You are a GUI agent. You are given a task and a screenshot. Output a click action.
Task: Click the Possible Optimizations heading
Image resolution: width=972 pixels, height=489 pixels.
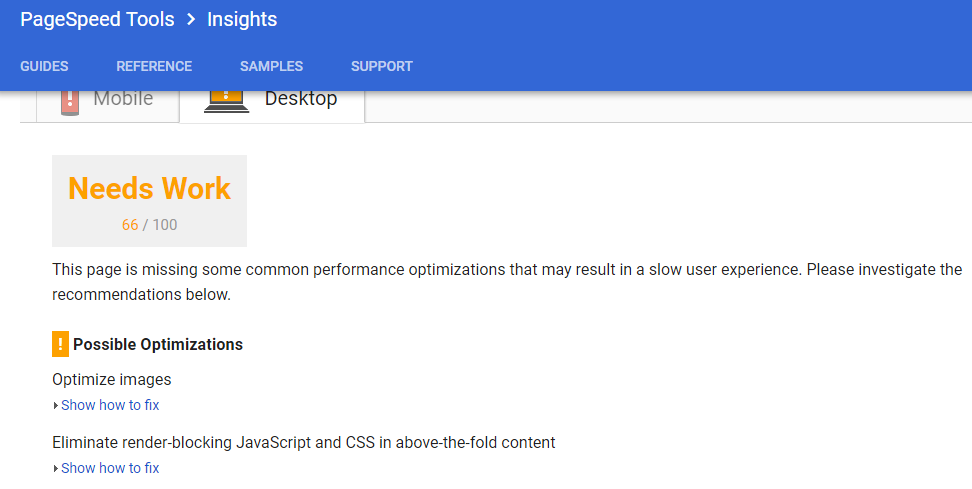click(x=158, y=345)
